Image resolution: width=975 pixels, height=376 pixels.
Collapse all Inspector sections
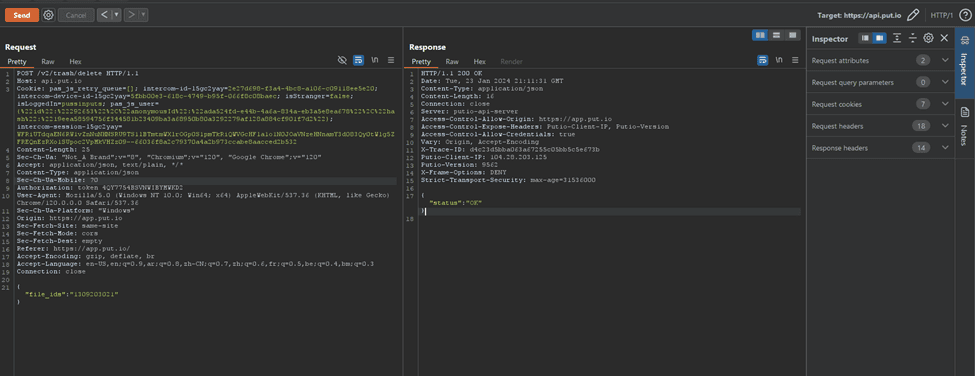[912, 38]
